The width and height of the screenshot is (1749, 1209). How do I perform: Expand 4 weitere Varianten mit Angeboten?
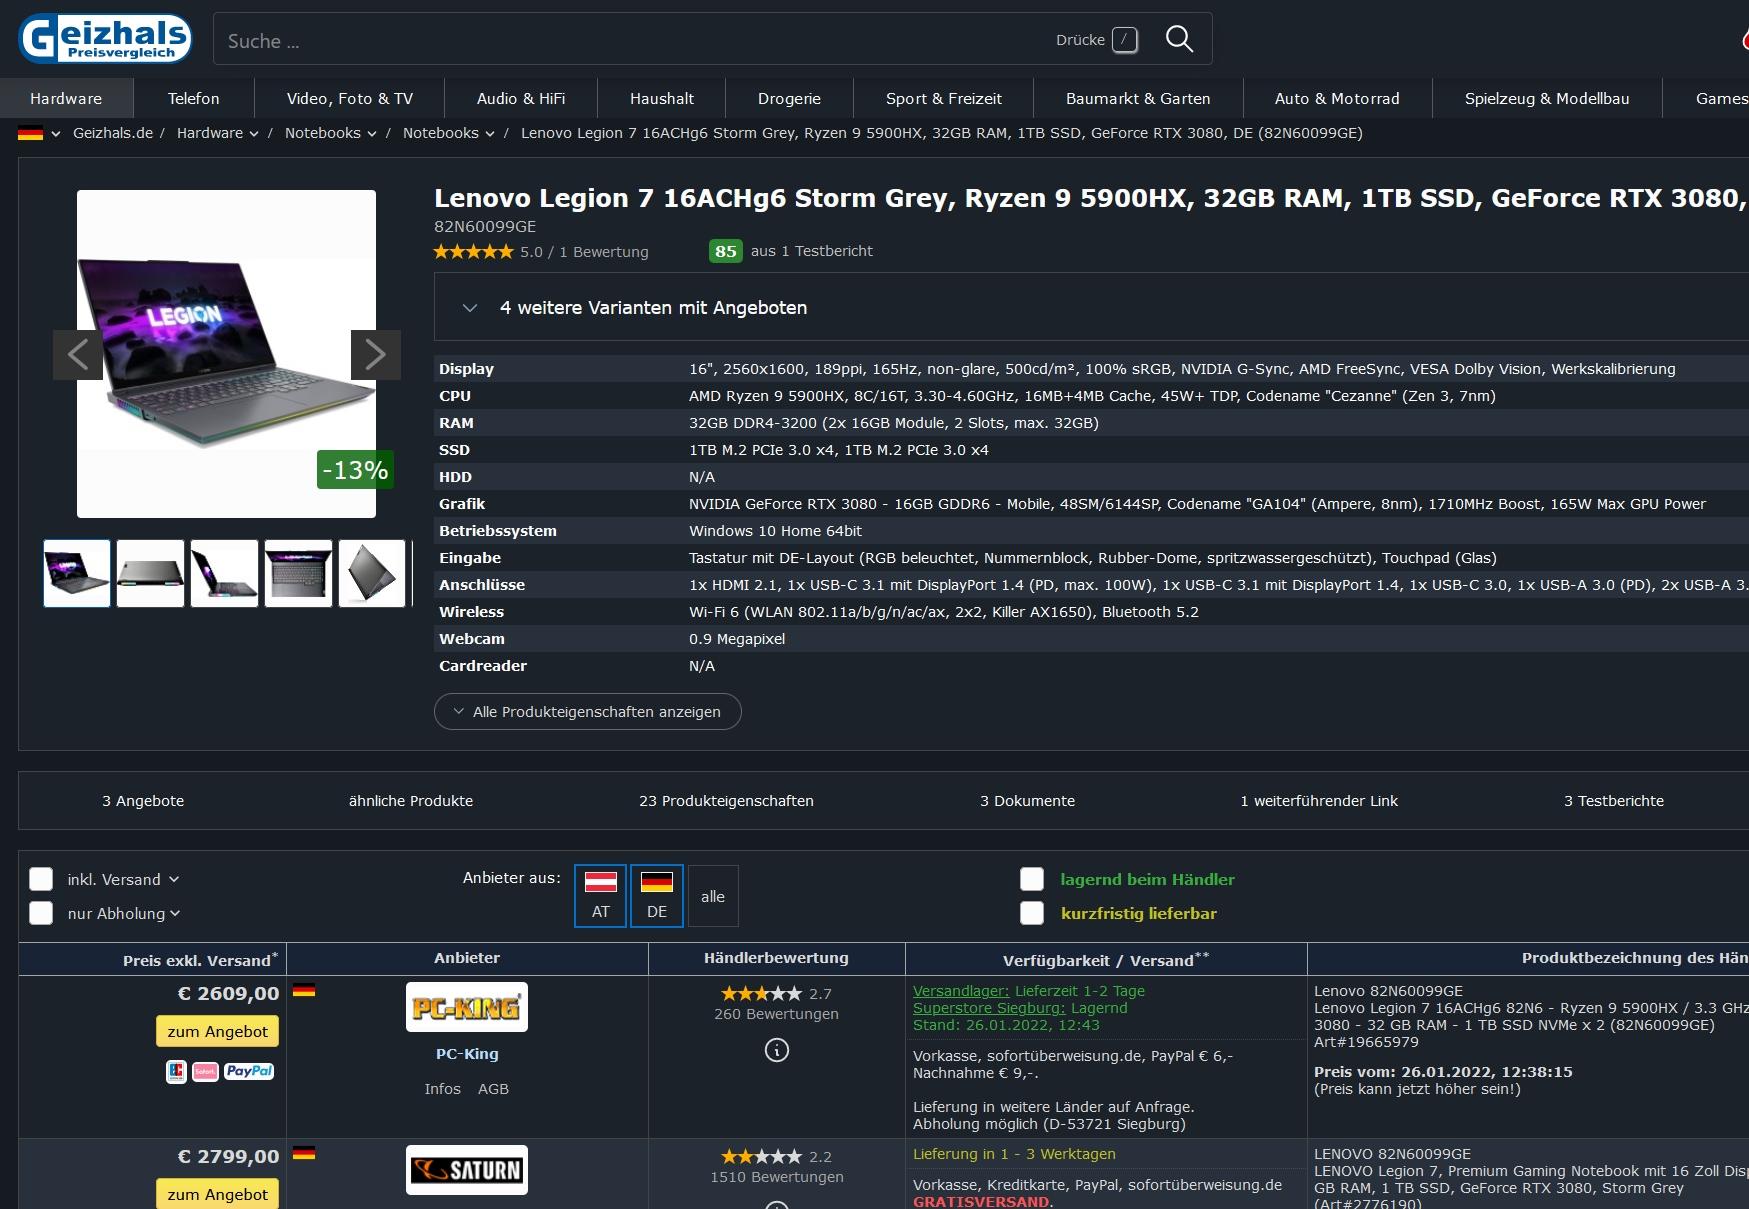pos(653,308)
